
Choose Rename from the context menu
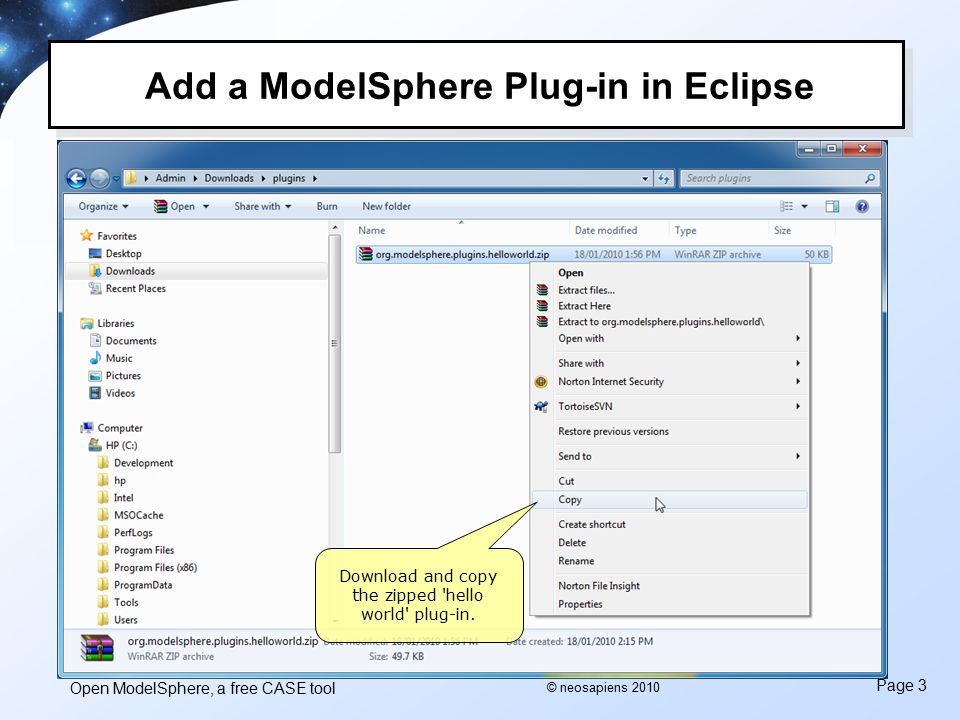point(670,561)
